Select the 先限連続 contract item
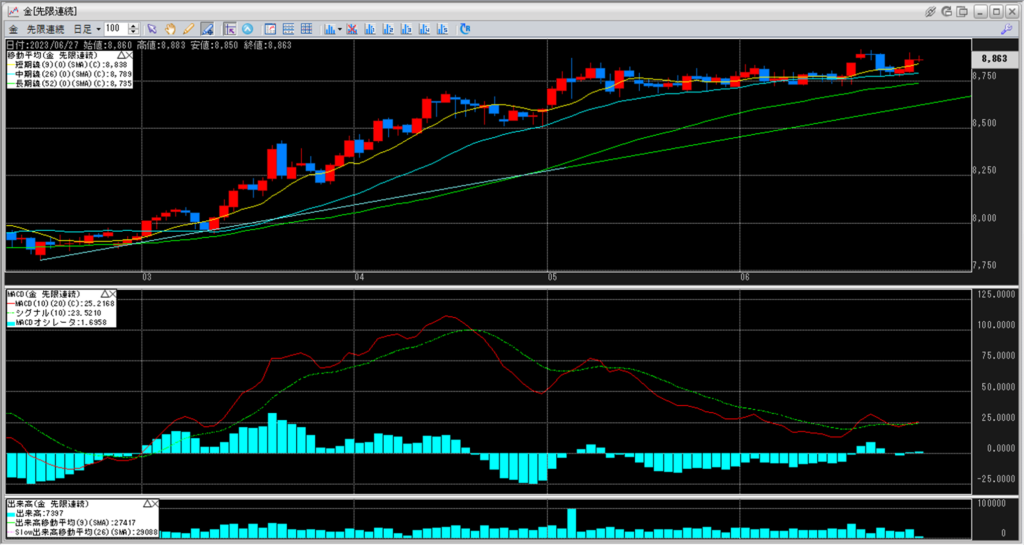 click(x=43, y=29)
